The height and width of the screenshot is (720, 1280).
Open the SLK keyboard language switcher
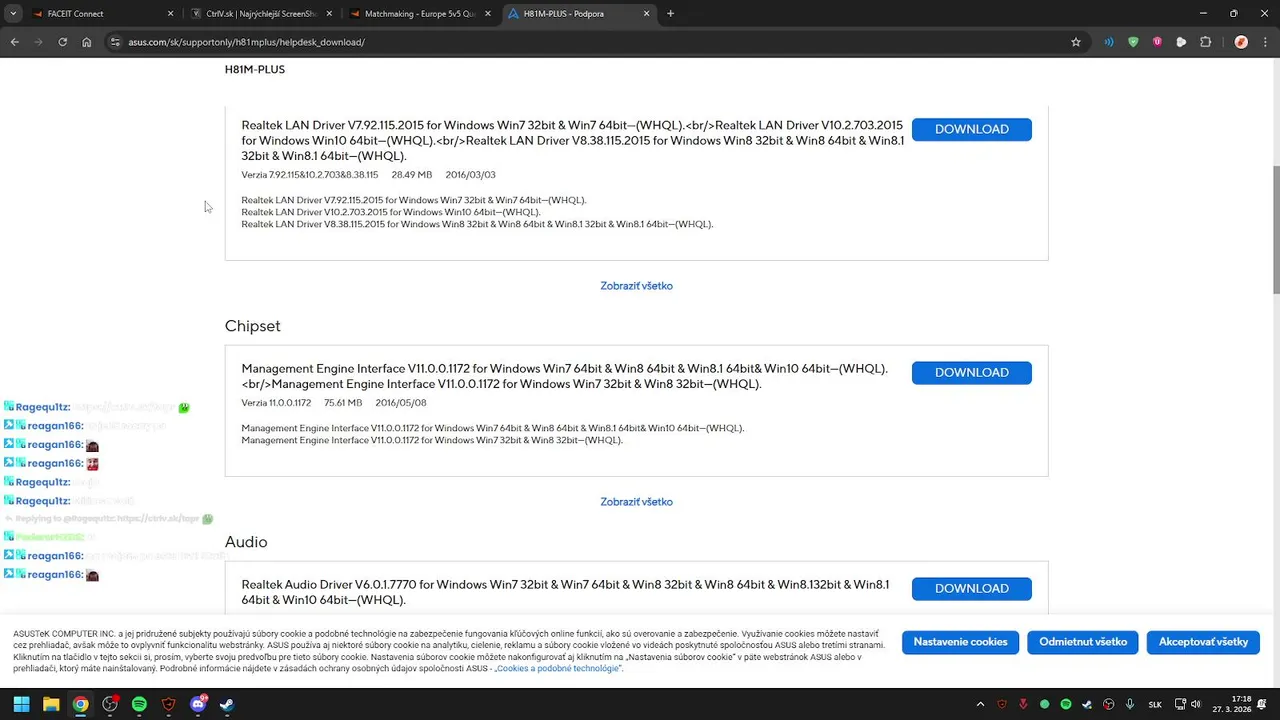point(1155,704)
